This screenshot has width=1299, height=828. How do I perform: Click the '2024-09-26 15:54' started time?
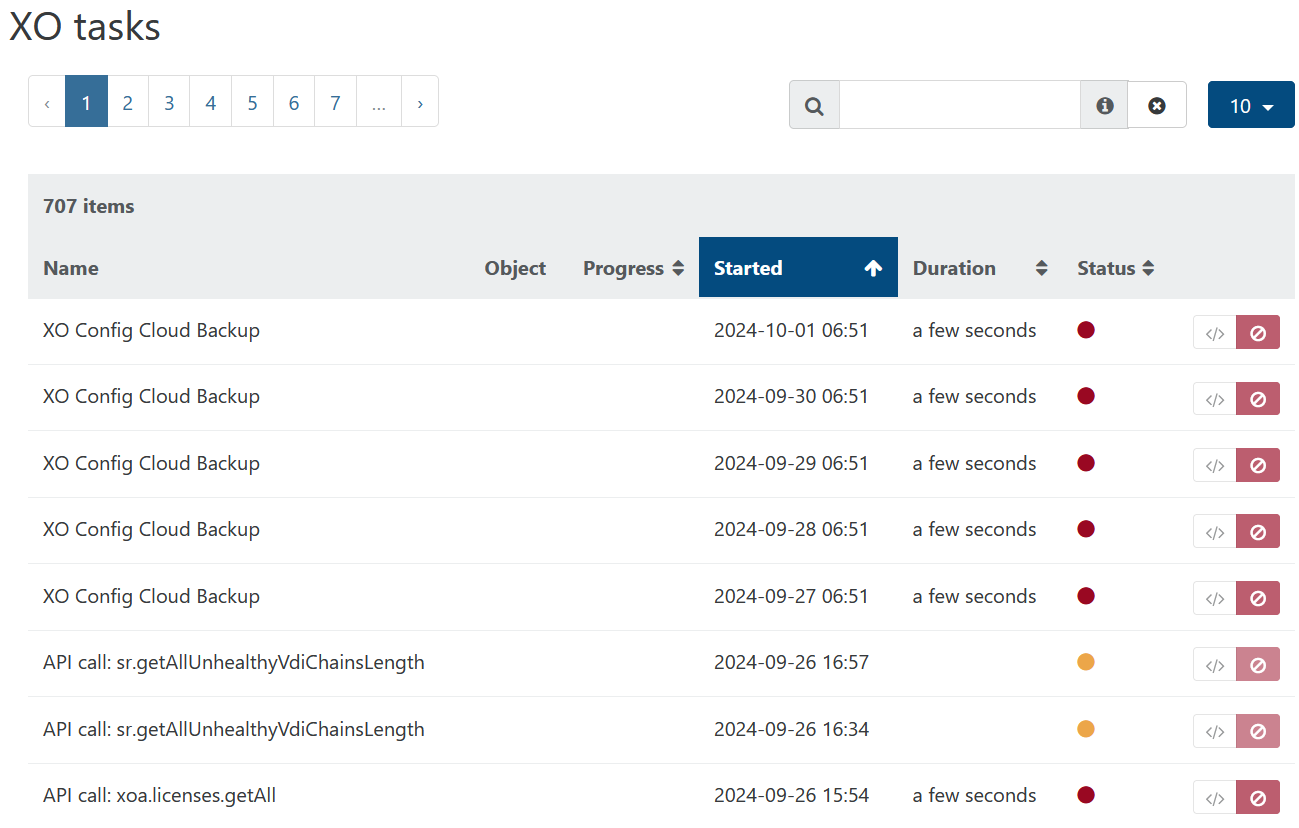point(791,795)
